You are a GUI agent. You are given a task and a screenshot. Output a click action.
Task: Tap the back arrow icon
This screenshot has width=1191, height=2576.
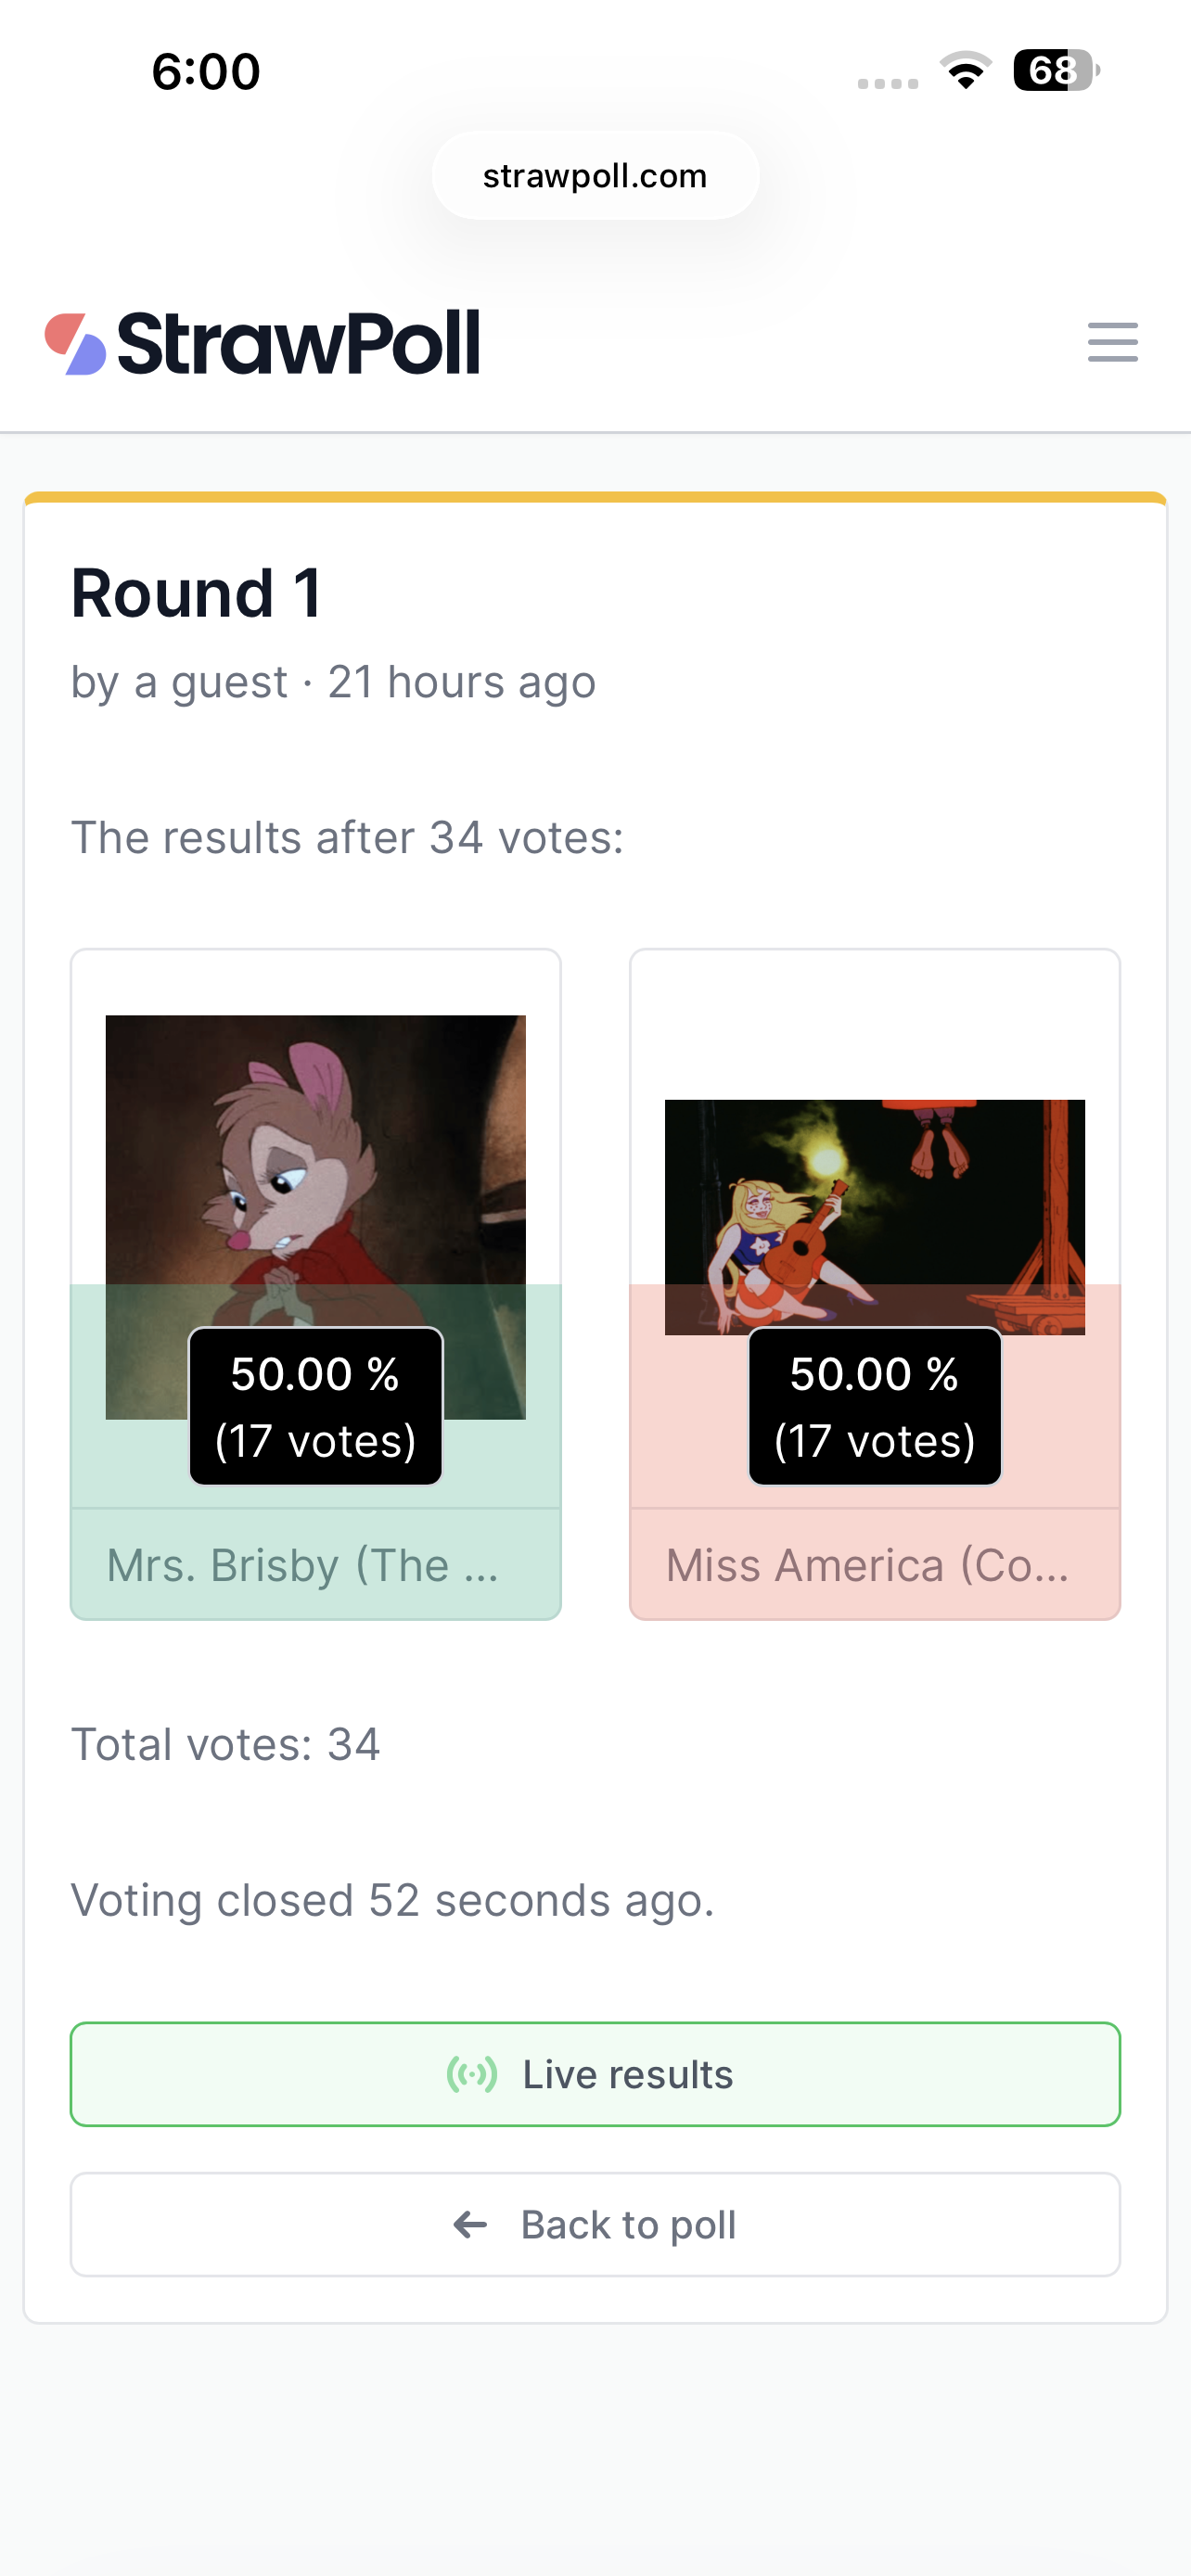[470, 2224]
